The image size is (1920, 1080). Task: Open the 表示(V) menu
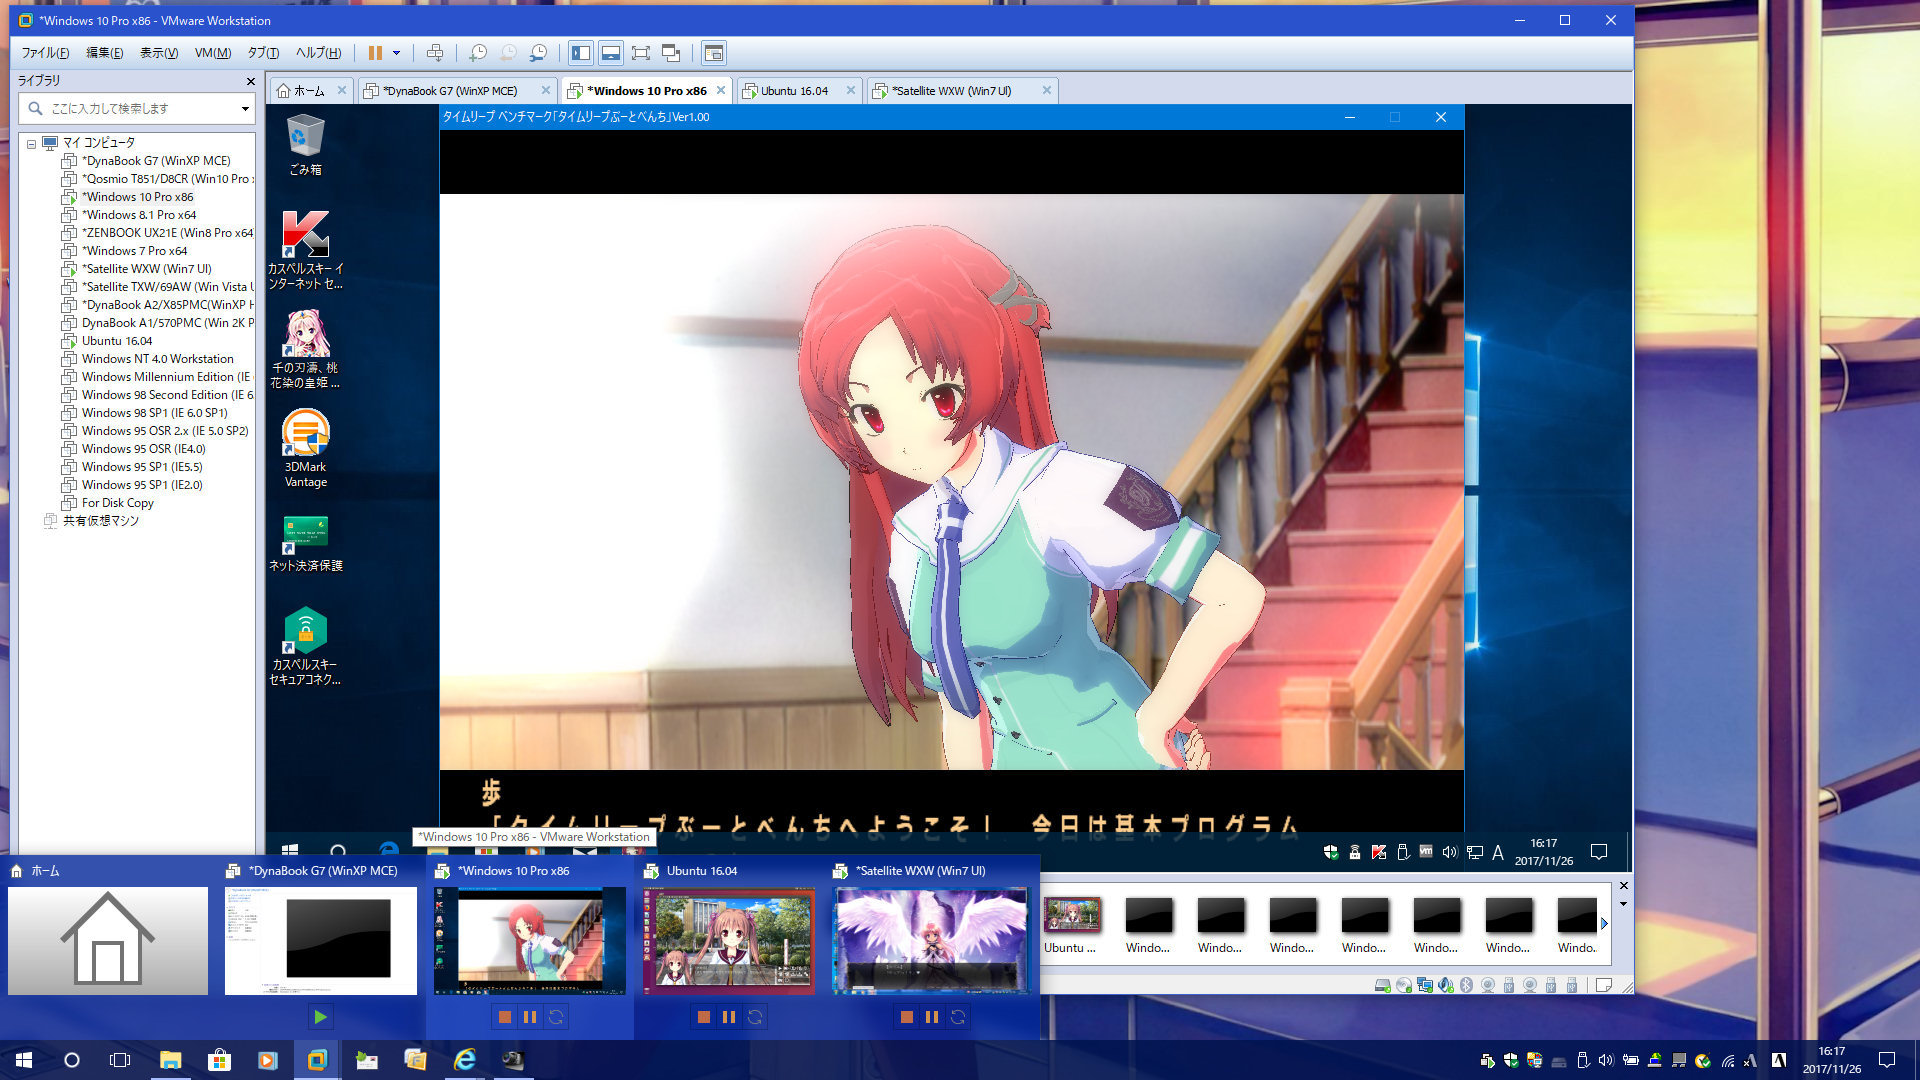(x=158, y=53)
